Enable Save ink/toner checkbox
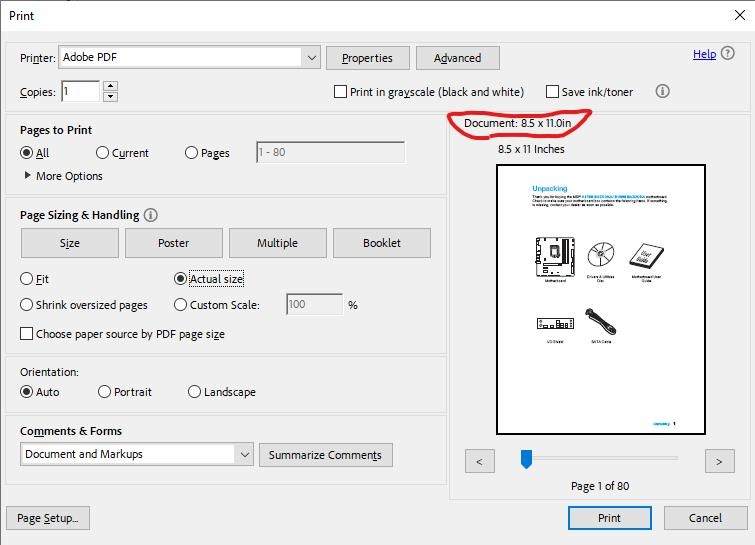 (x=552, y=91)
